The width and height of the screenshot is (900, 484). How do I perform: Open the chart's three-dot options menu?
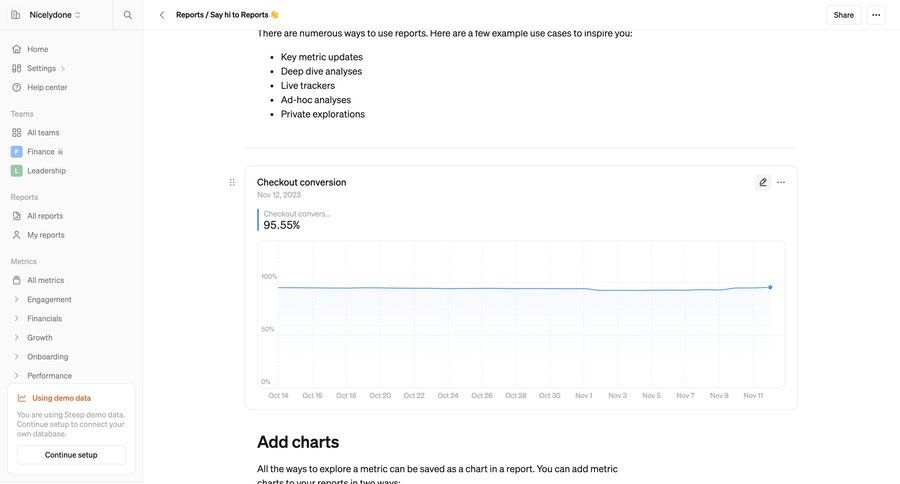(x=781, y=183)
